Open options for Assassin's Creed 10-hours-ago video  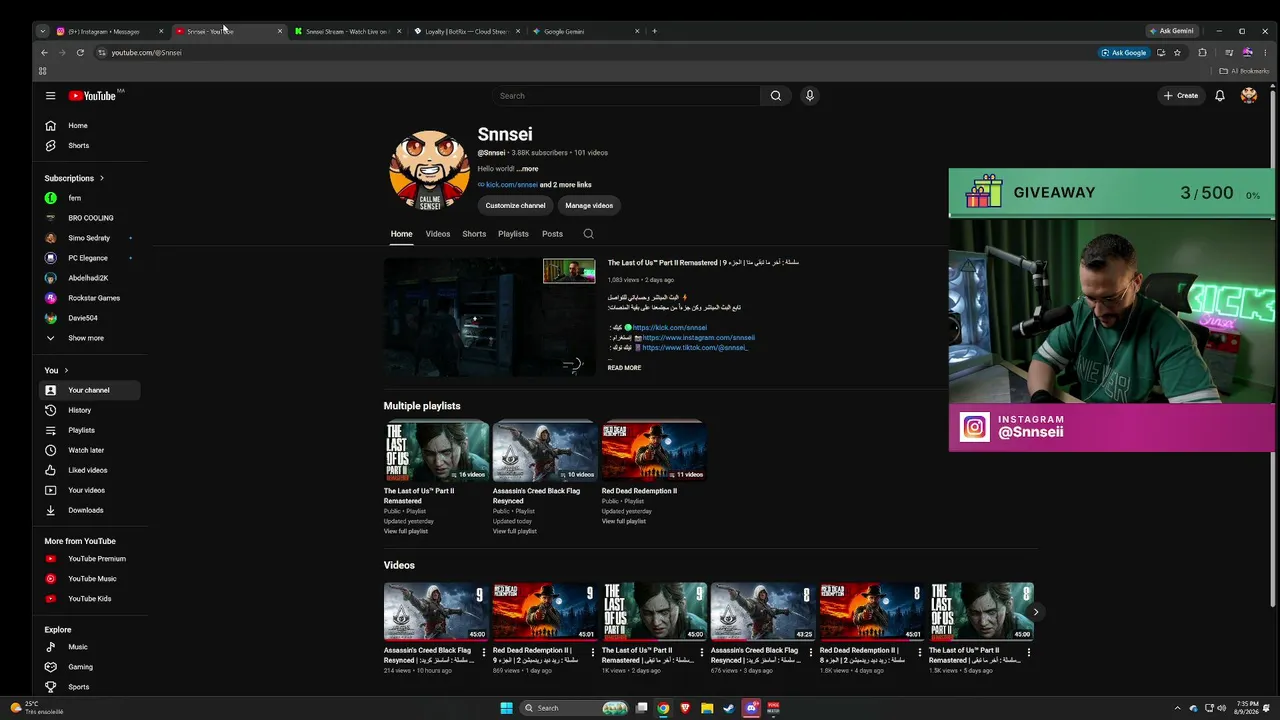484,652
